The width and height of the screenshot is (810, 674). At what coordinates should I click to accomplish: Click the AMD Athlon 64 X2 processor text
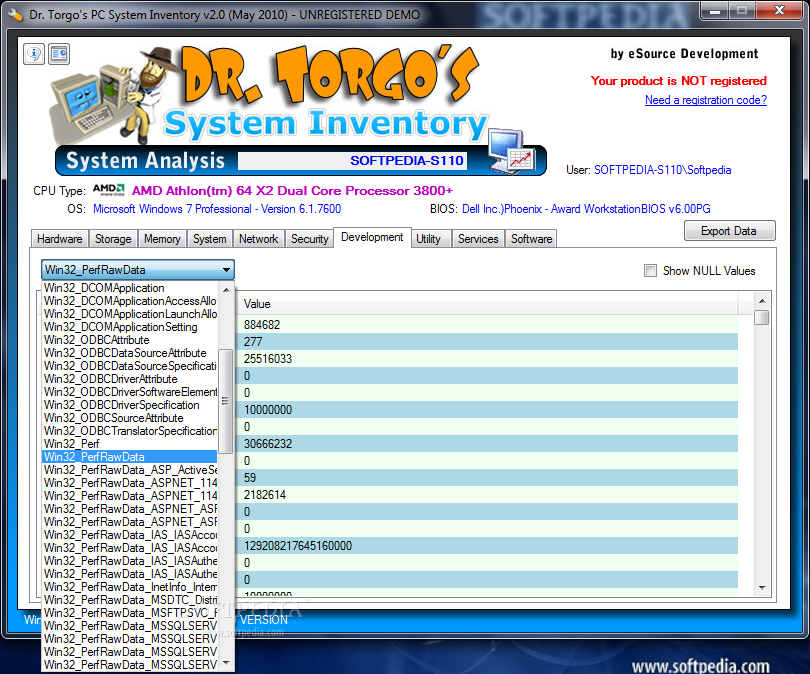(x=292, y=191)
